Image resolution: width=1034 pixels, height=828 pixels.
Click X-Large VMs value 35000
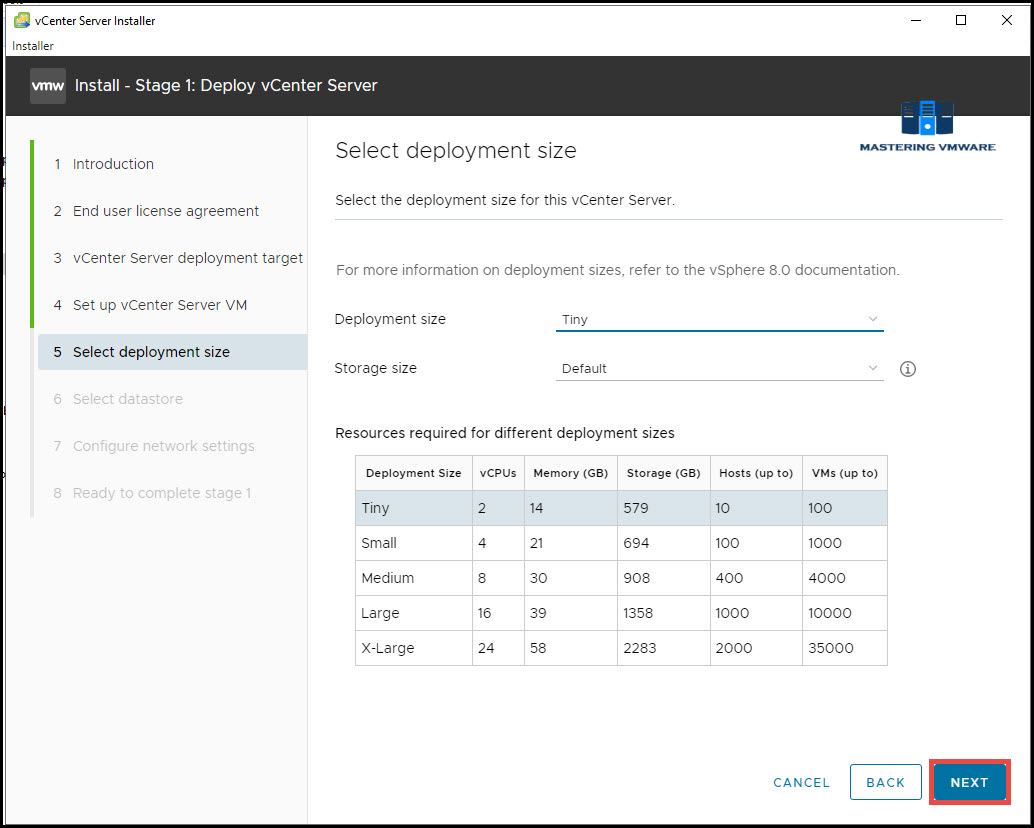click(x=831, y=648)
